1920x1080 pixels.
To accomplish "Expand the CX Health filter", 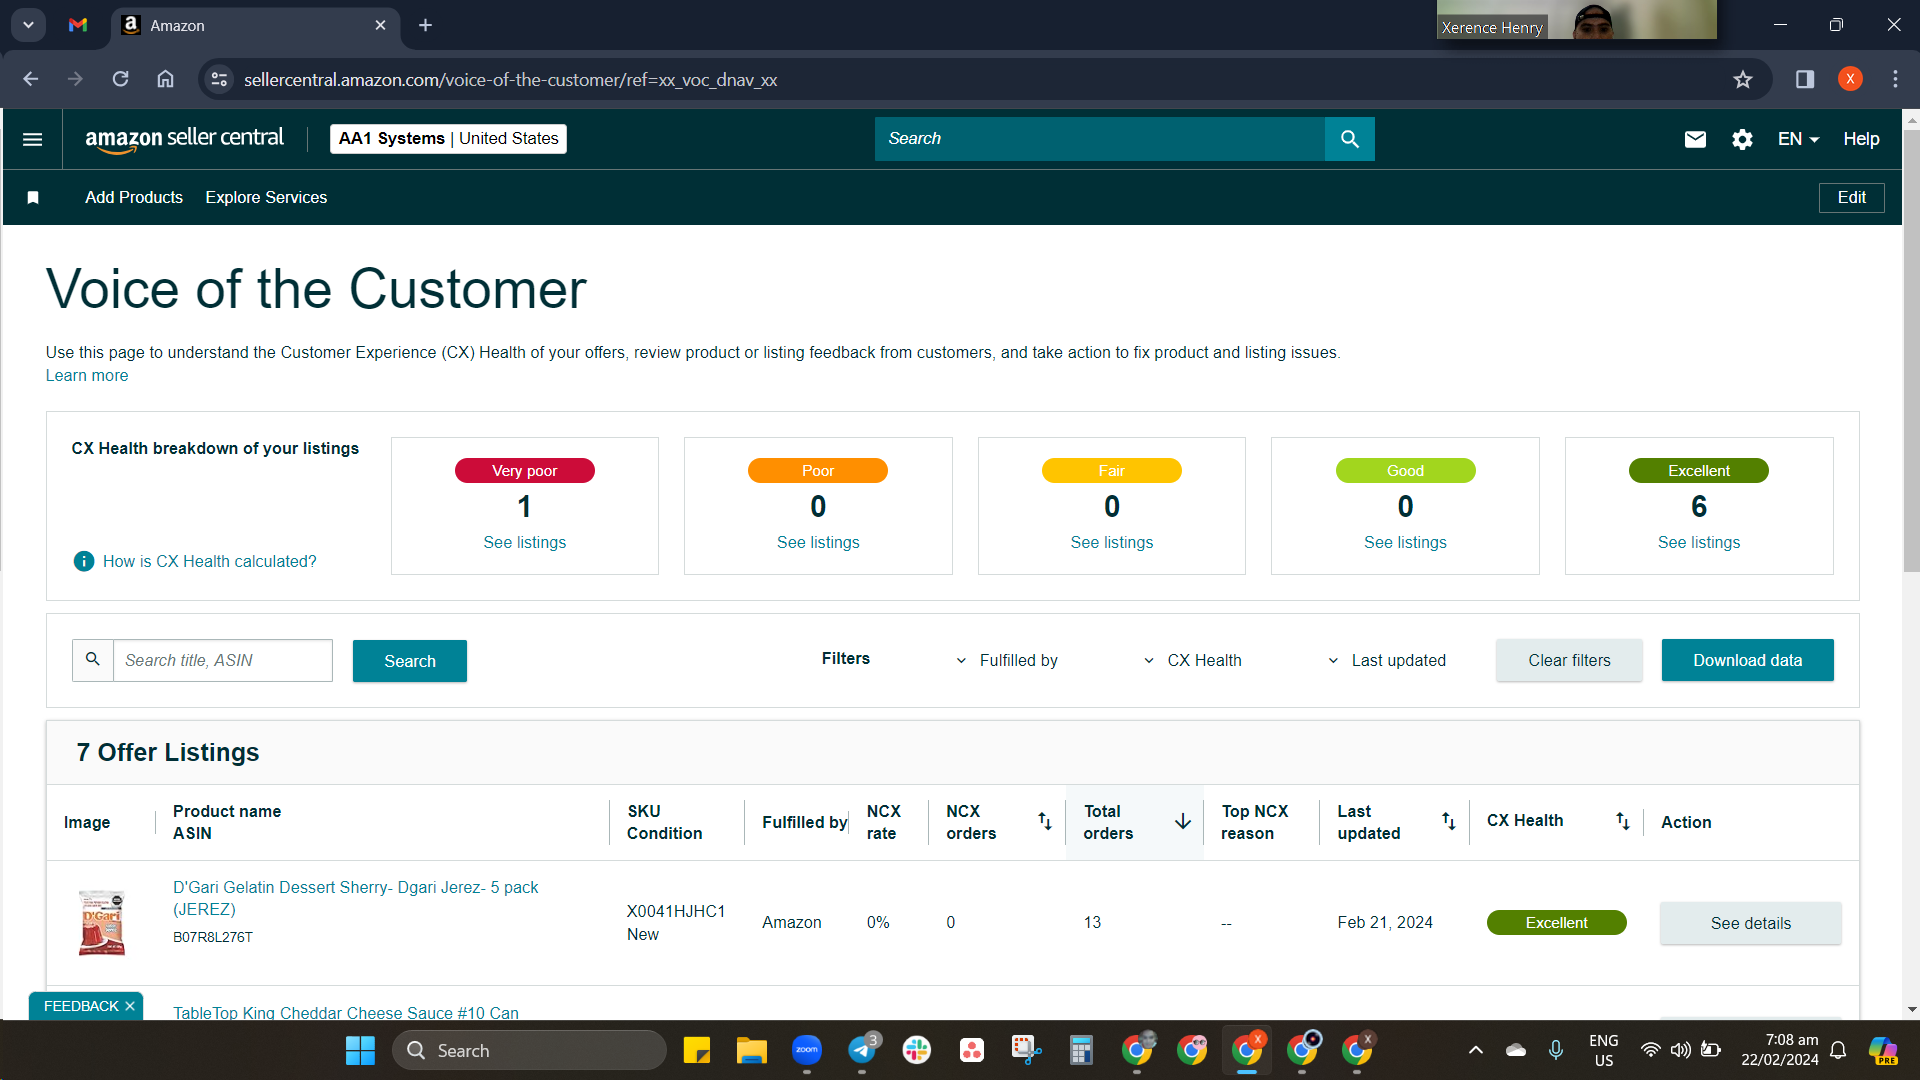I will pyautogui.click(x=1192, y=660).
